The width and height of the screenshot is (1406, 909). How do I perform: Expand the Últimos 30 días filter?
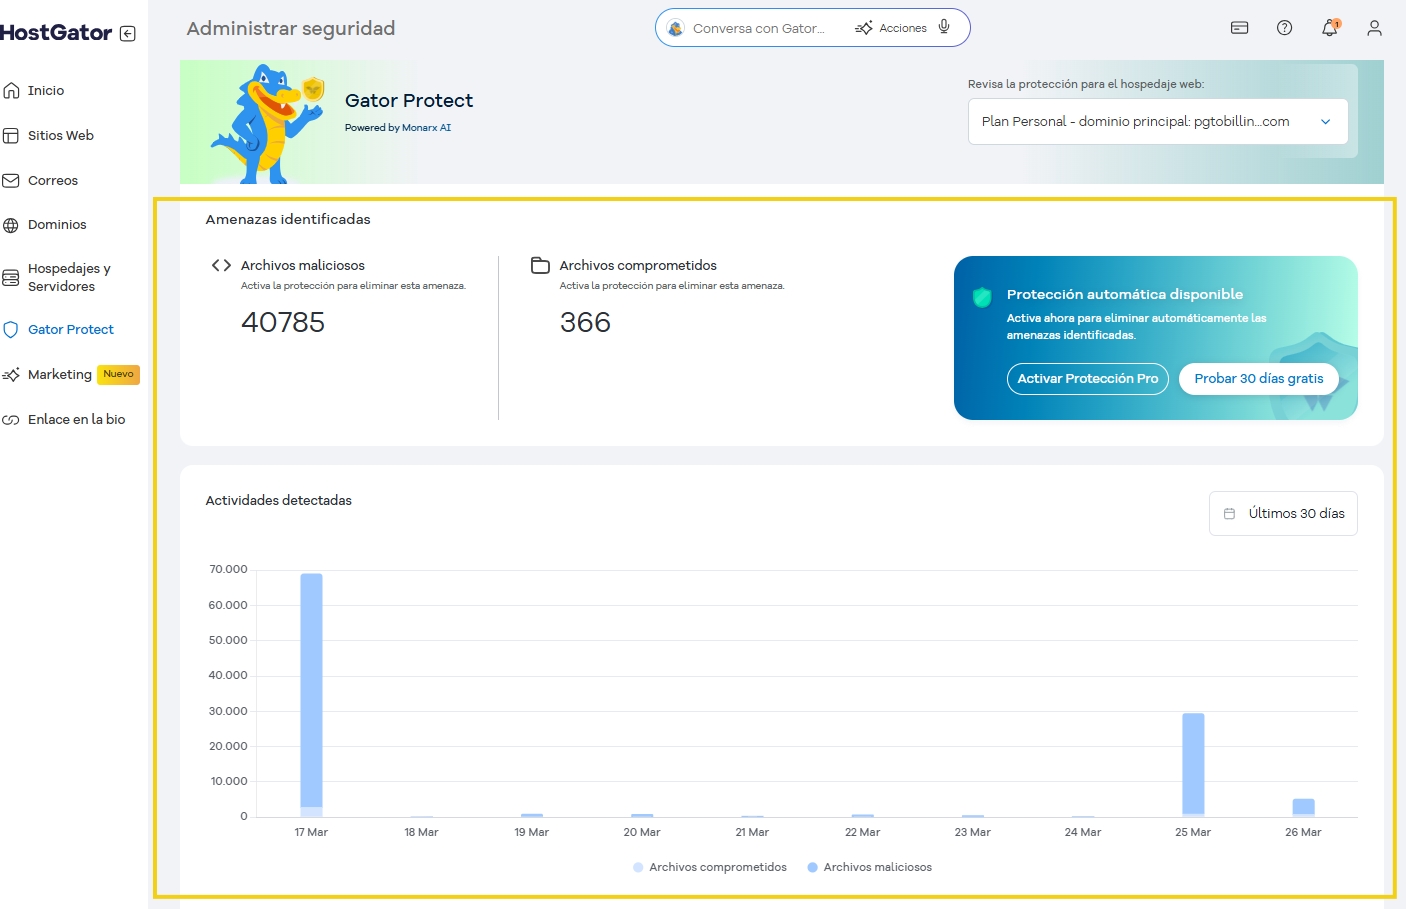coord(1283,513)
